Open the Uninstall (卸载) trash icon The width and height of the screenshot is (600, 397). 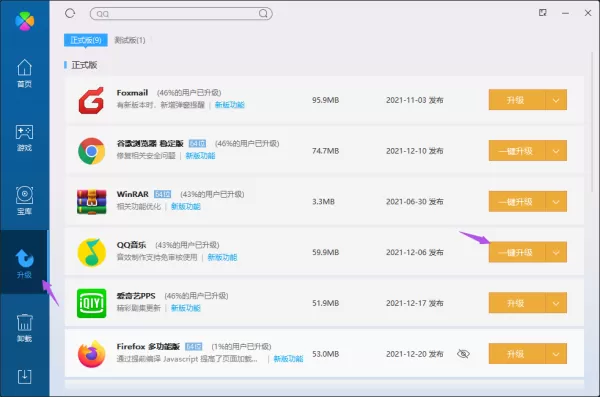point(24,328)
